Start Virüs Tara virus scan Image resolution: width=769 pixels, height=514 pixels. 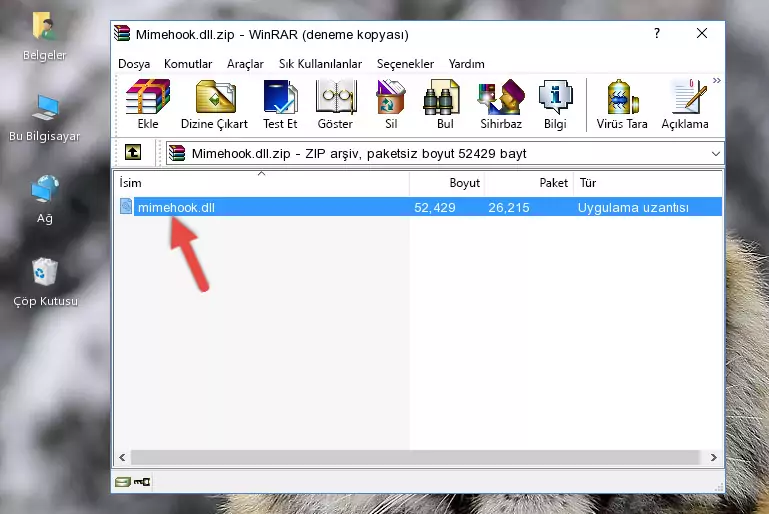[x=622, y=104]
